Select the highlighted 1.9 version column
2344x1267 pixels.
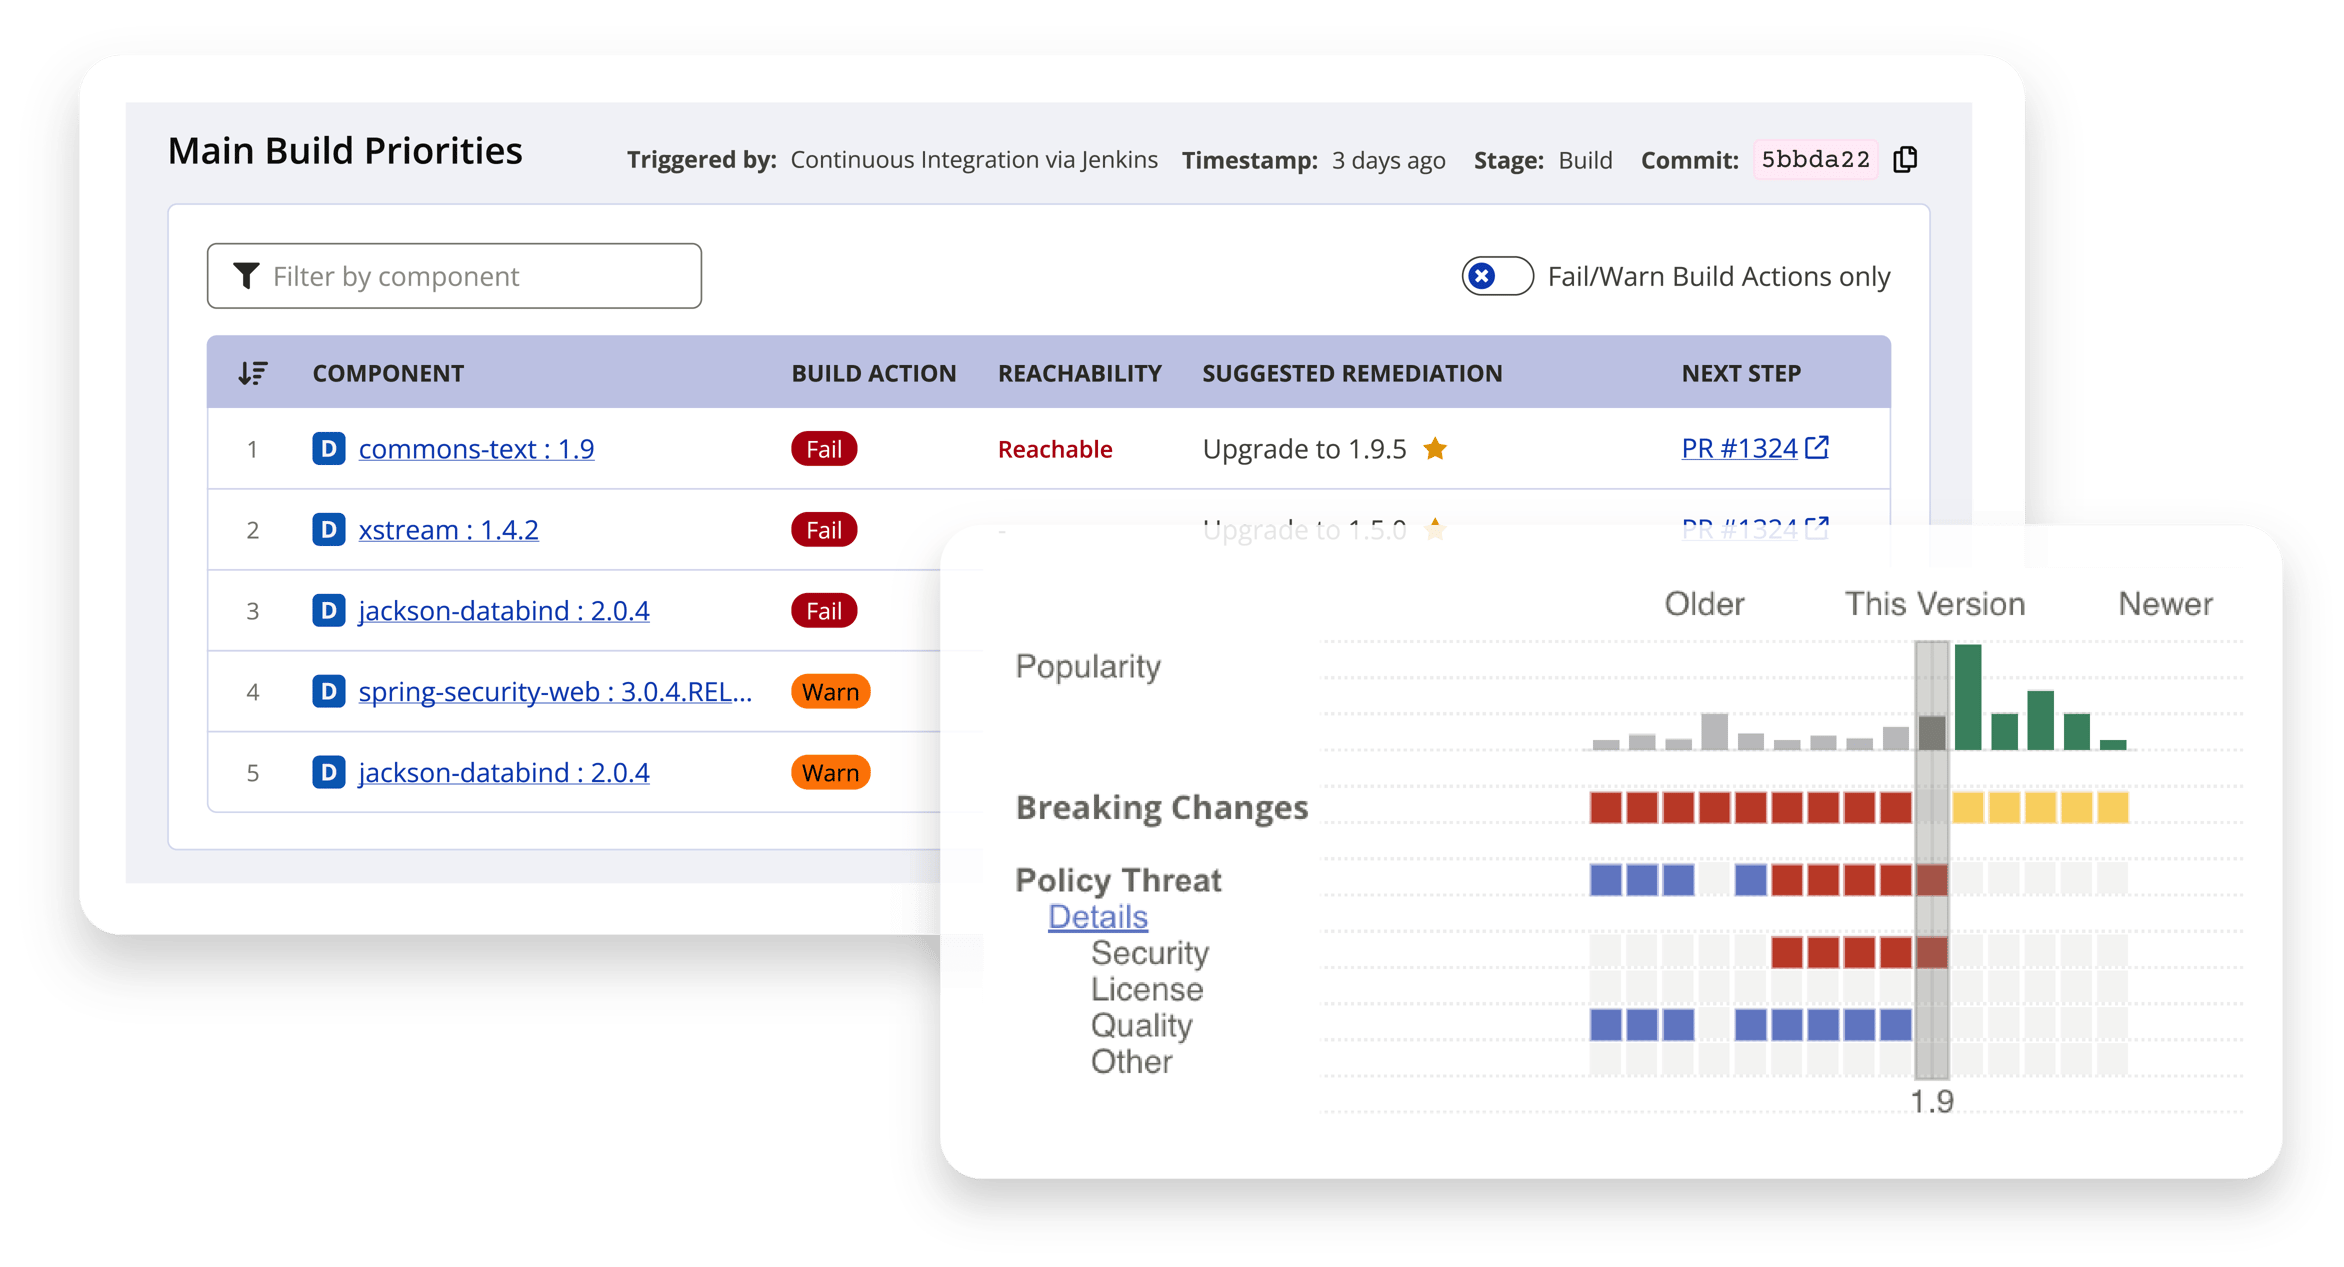1932,860
